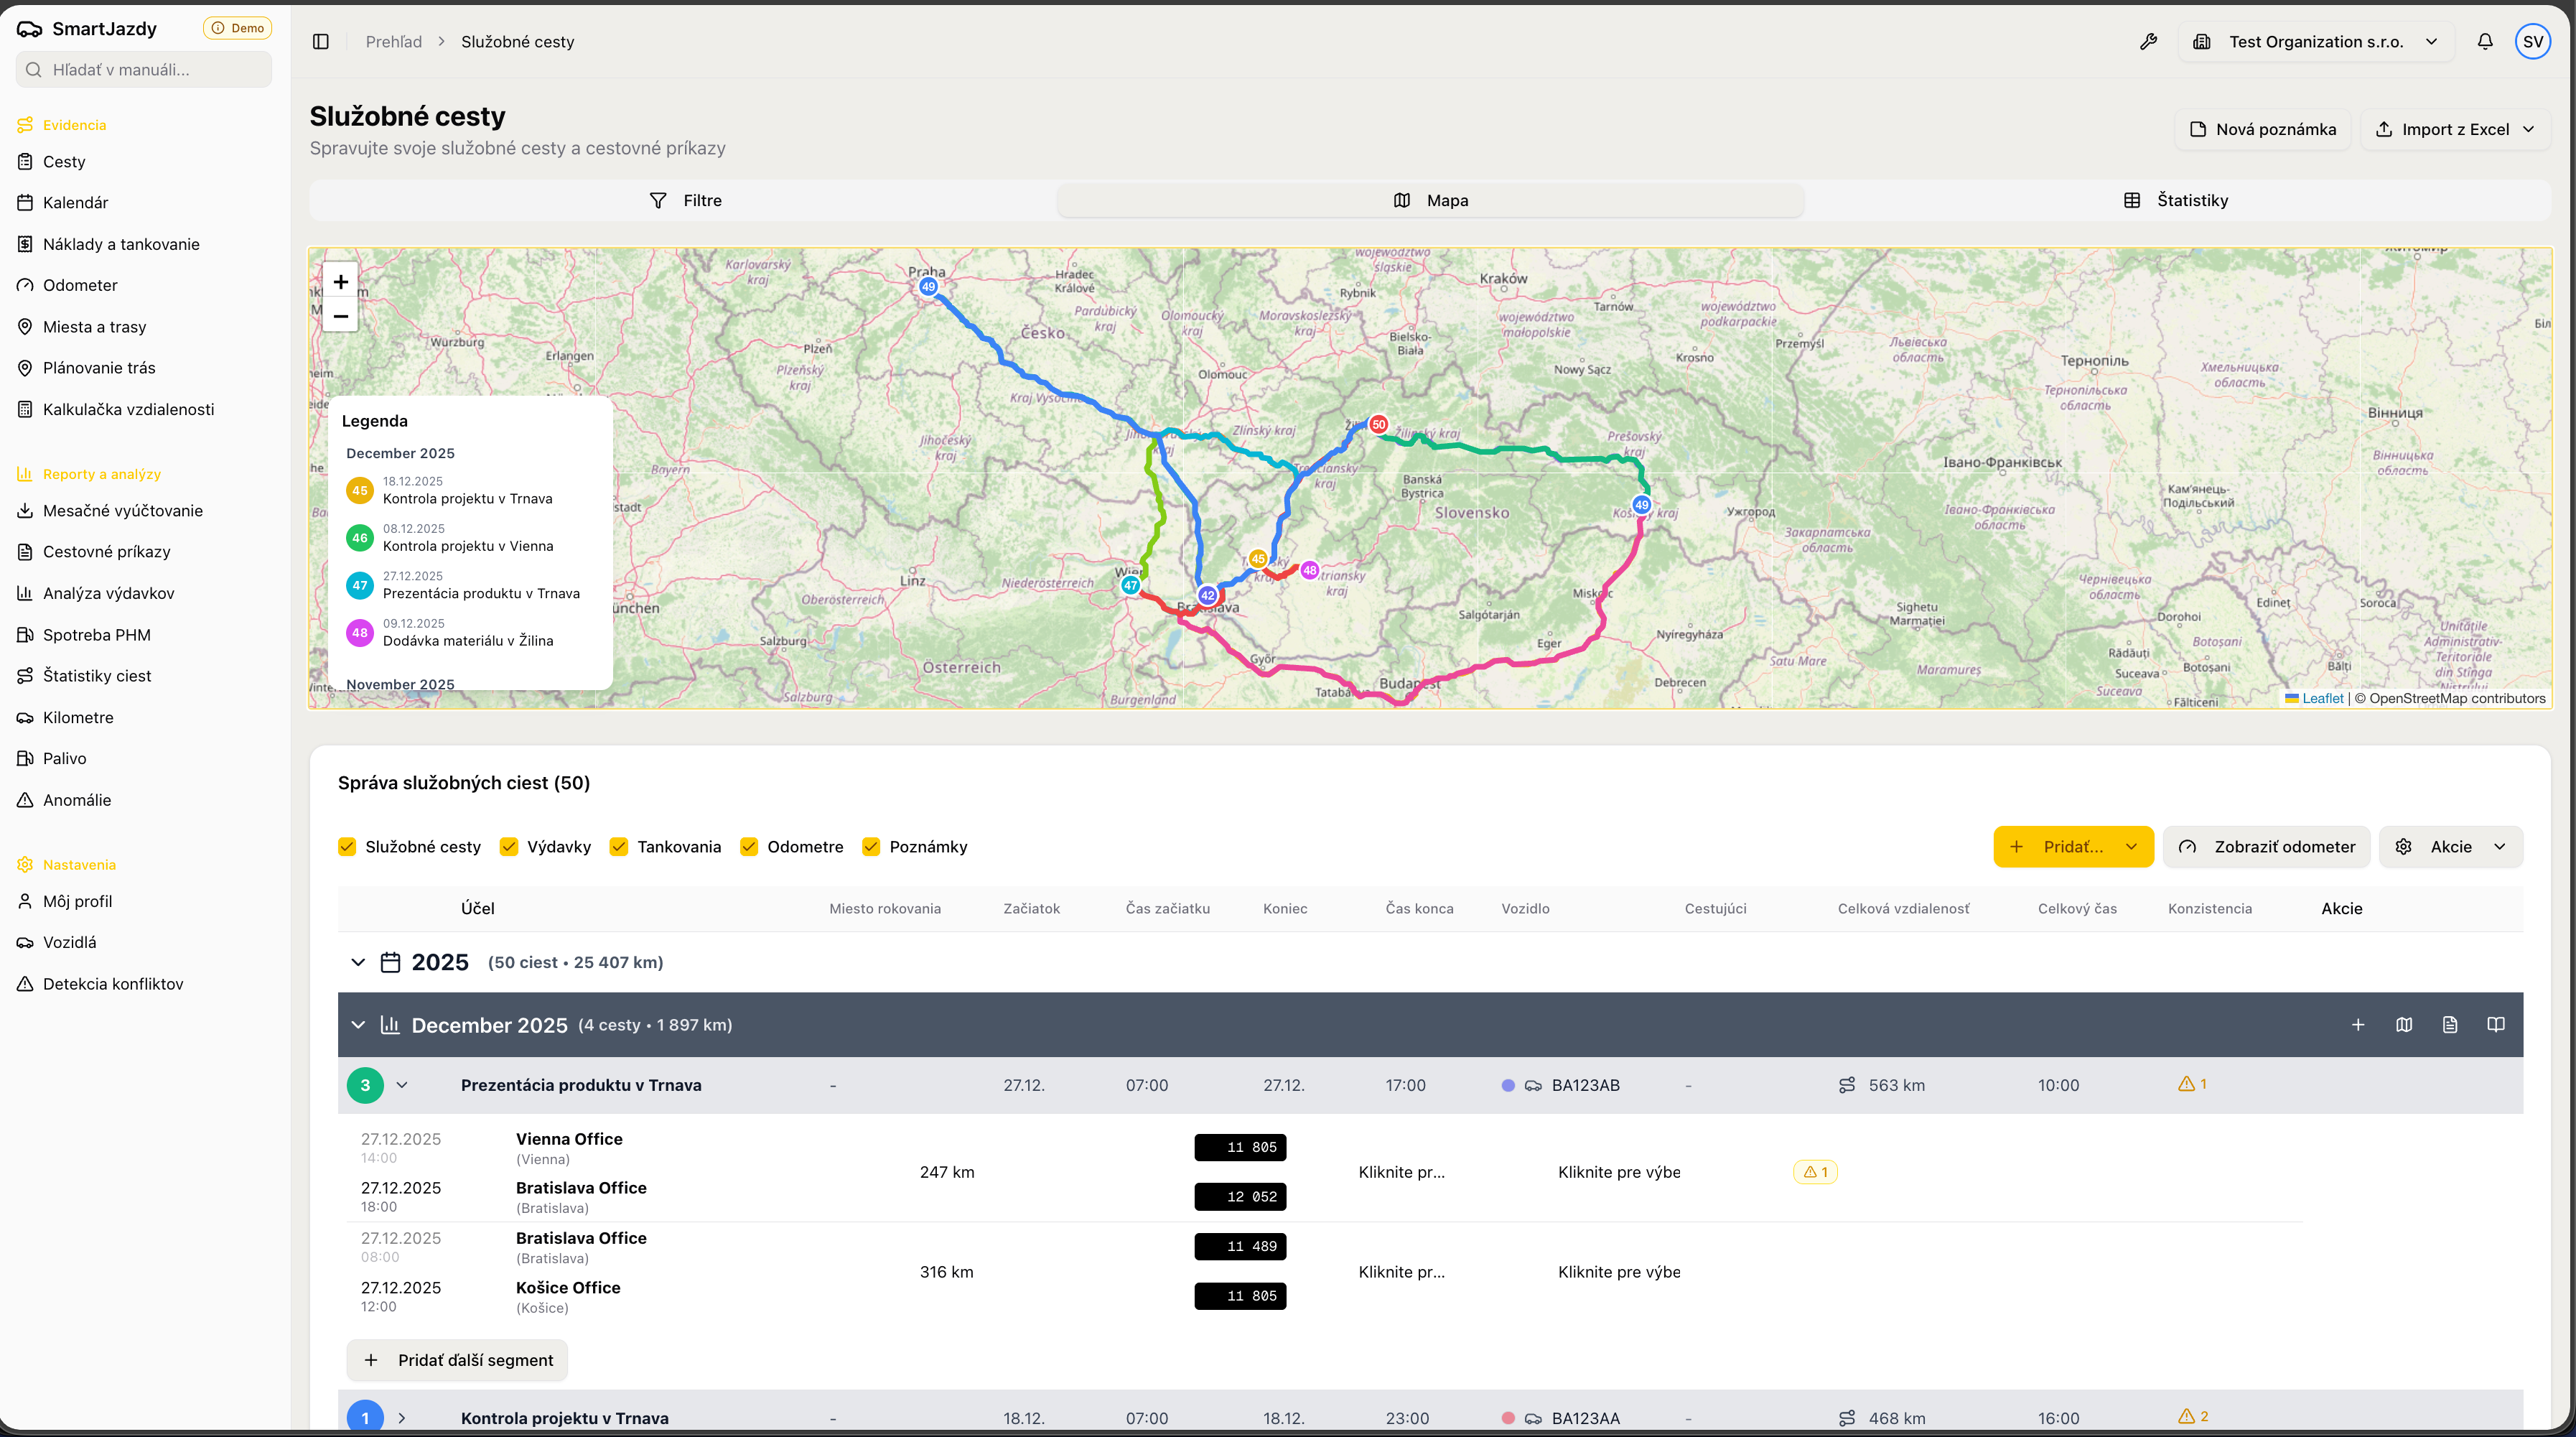This screenshot has height=1437, width=2576.
Task: Switch to the Štatistiky tab
Action: point(2176,200)
